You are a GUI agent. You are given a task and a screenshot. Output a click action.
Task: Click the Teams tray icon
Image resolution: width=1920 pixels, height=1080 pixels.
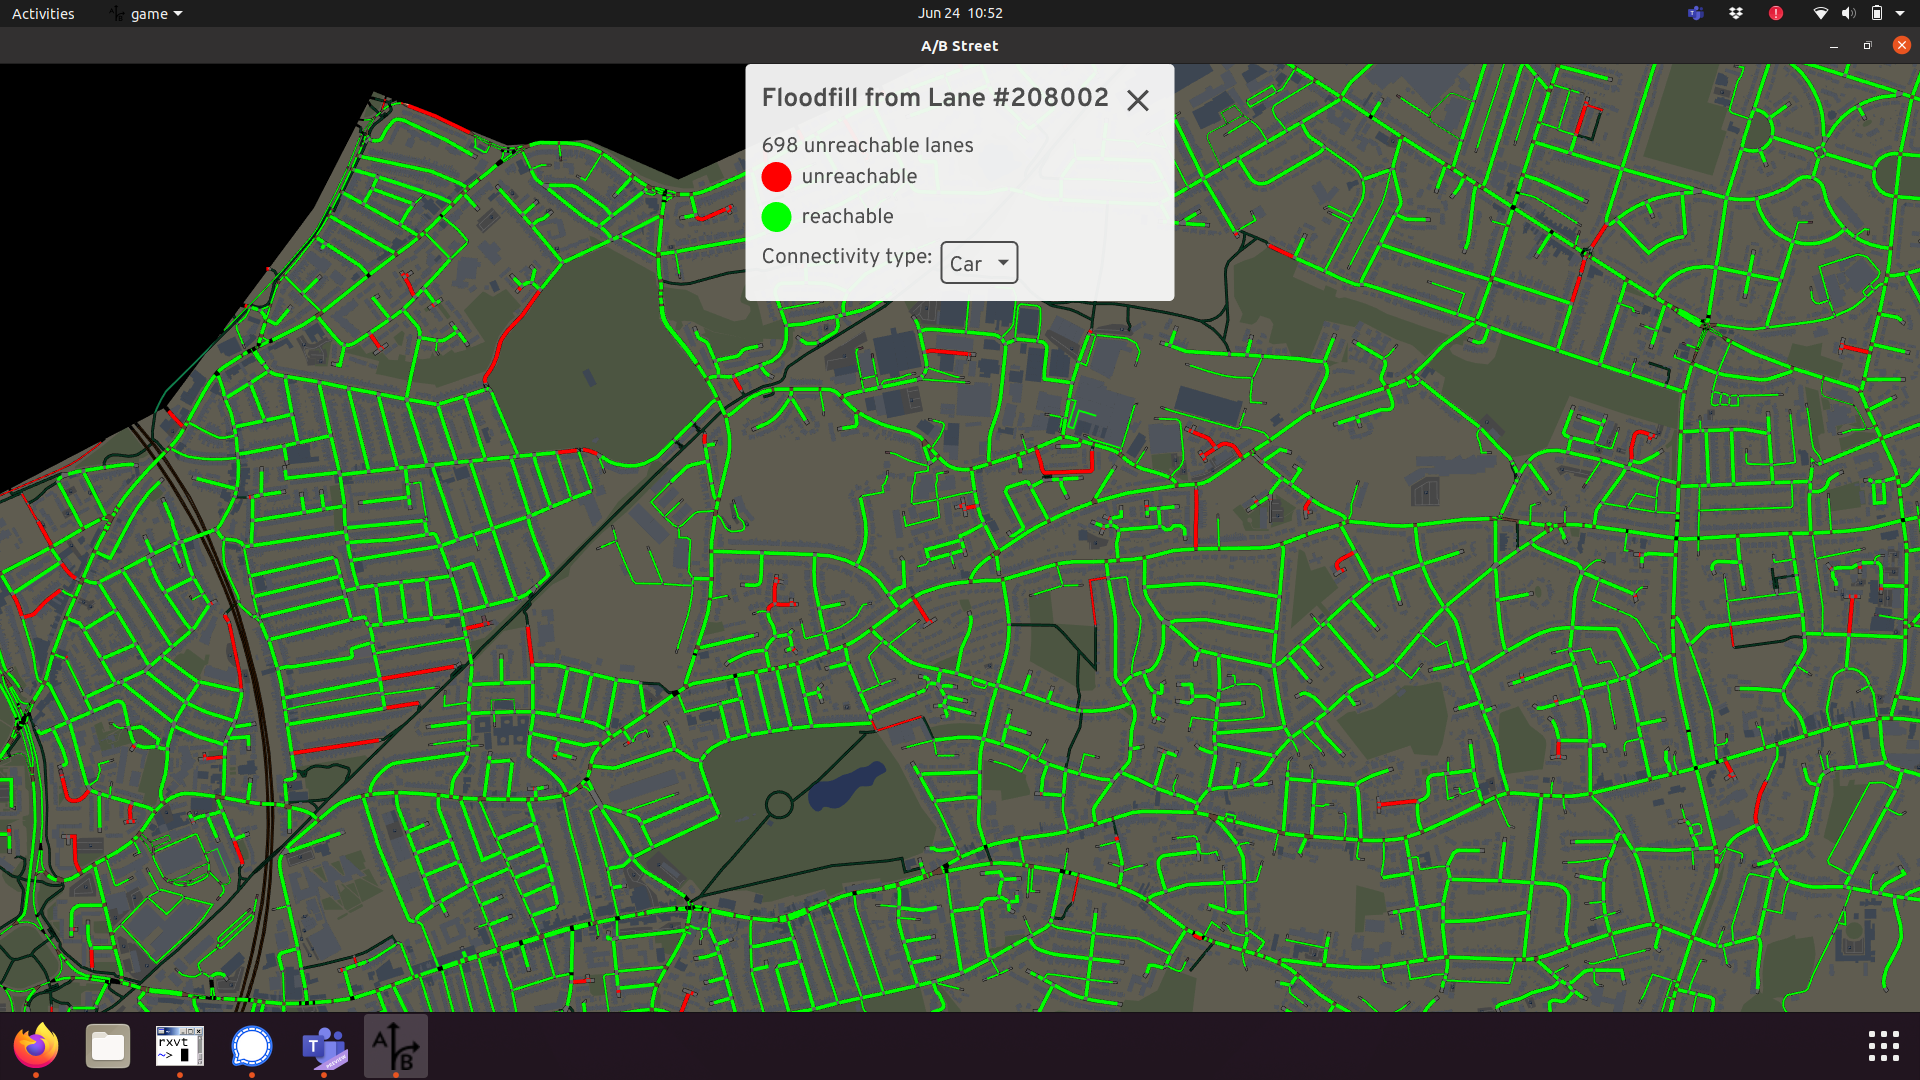(x=1695, y=13)
